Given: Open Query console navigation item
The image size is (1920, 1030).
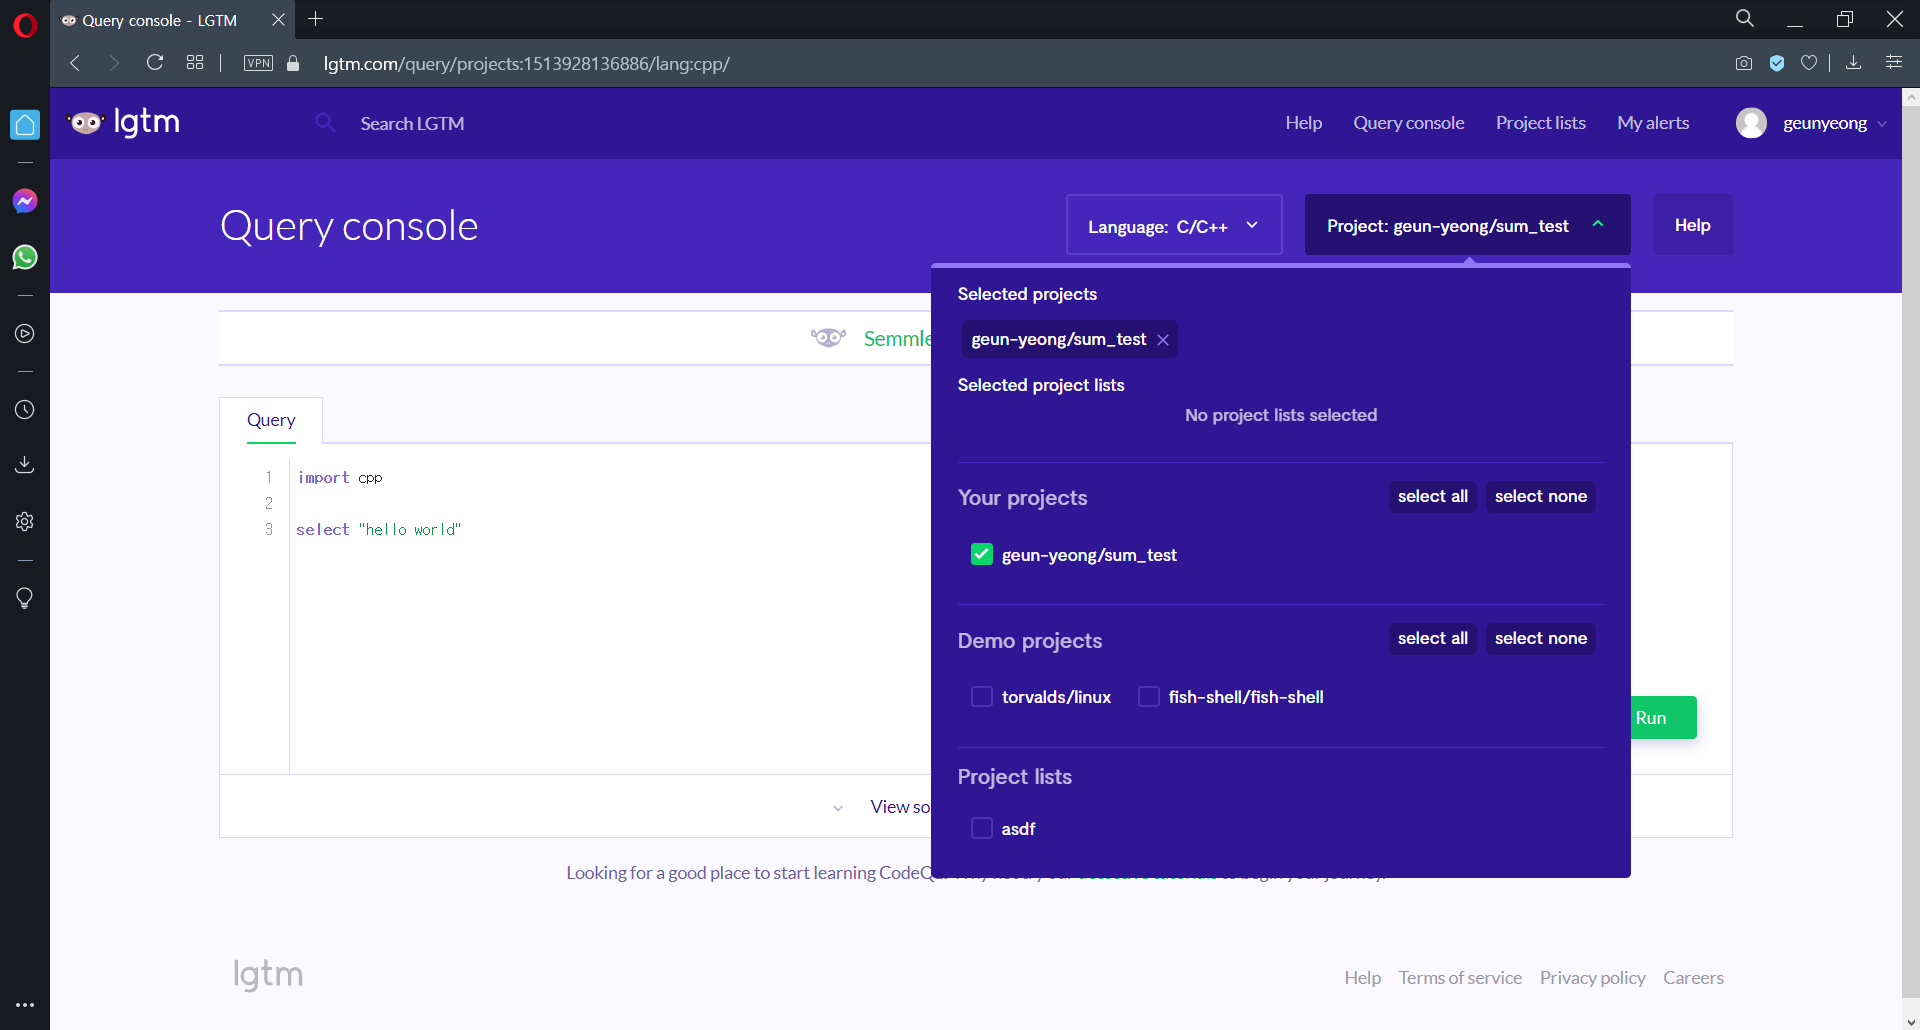Looking at the screenshot, I should pos(1408,123).
